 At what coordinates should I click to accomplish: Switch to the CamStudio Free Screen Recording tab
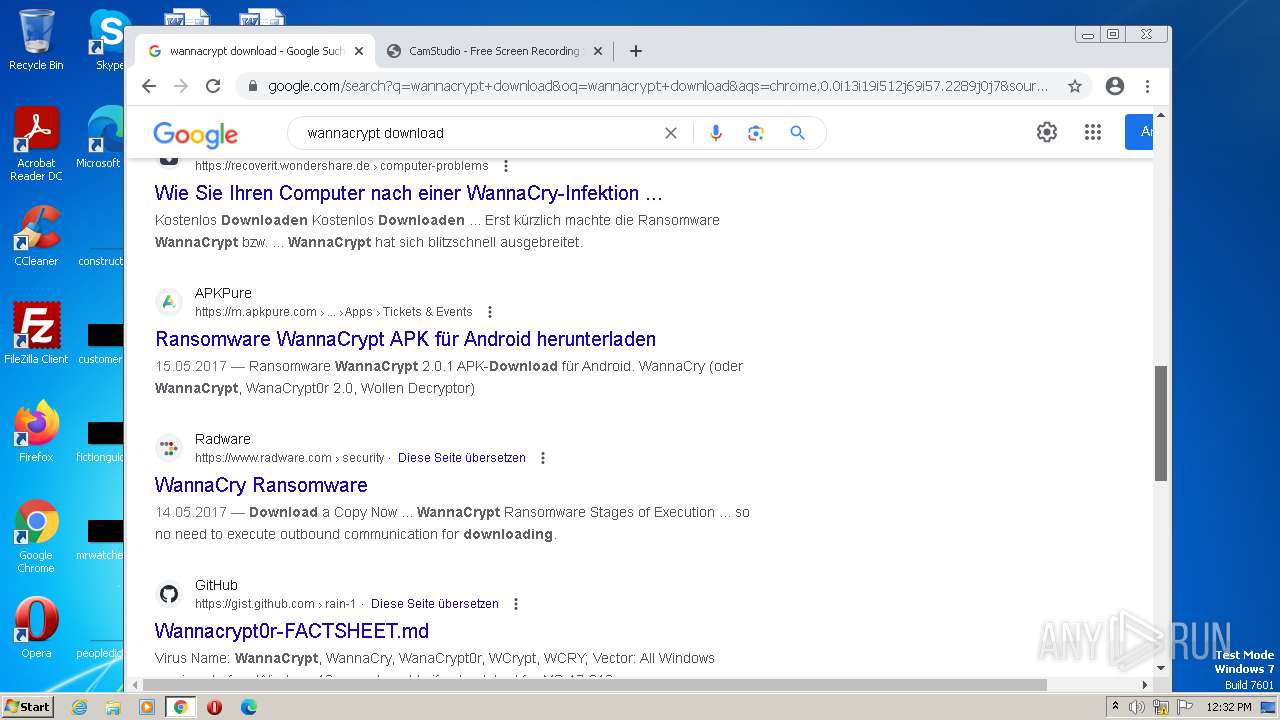[x=494, y=51]
